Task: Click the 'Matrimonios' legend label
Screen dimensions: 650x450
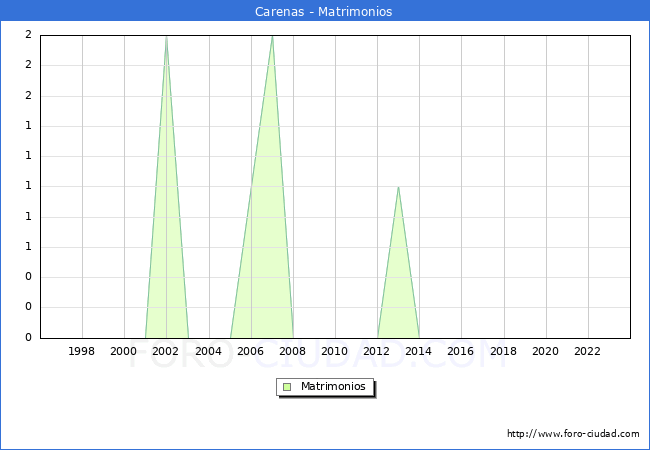Action: 333,386
